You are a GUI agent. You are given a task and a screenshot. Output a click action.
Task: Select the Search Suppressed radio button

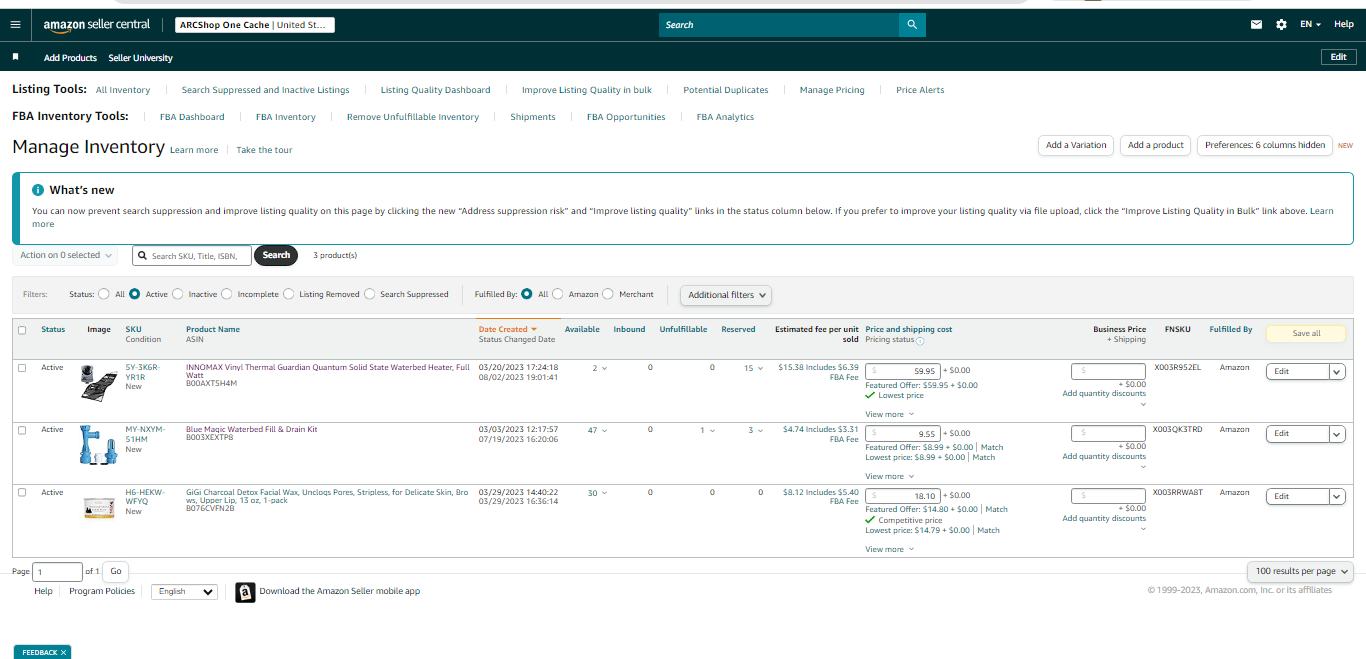click(x=370, y=294)
